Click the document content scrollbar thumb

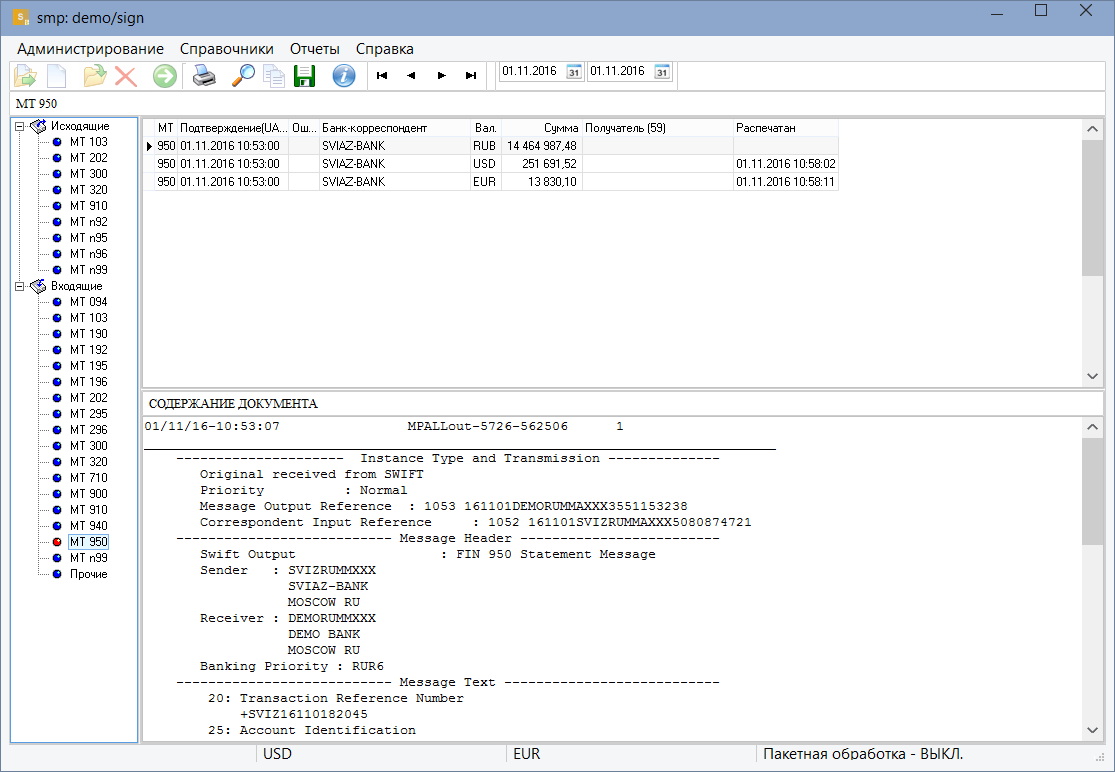[x=1092, y=491]
